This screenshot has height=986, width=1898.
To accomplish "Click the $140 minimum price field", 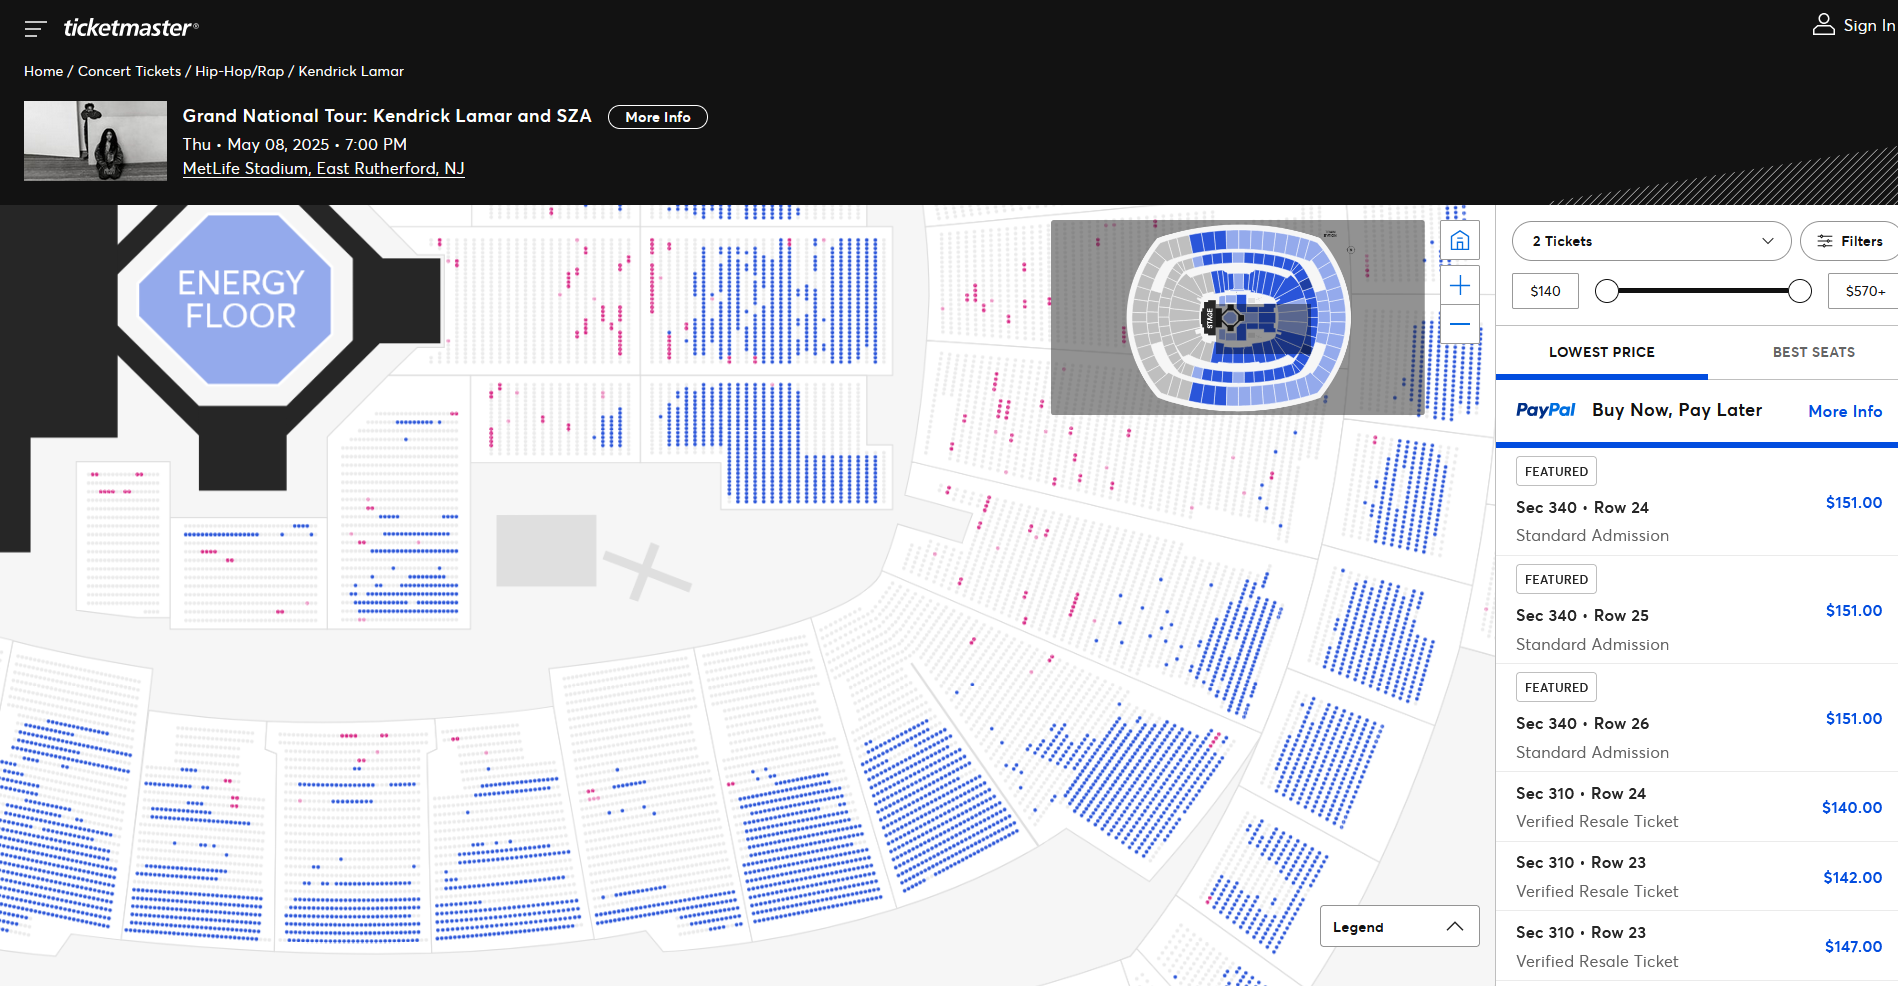I will point(1545,291).
